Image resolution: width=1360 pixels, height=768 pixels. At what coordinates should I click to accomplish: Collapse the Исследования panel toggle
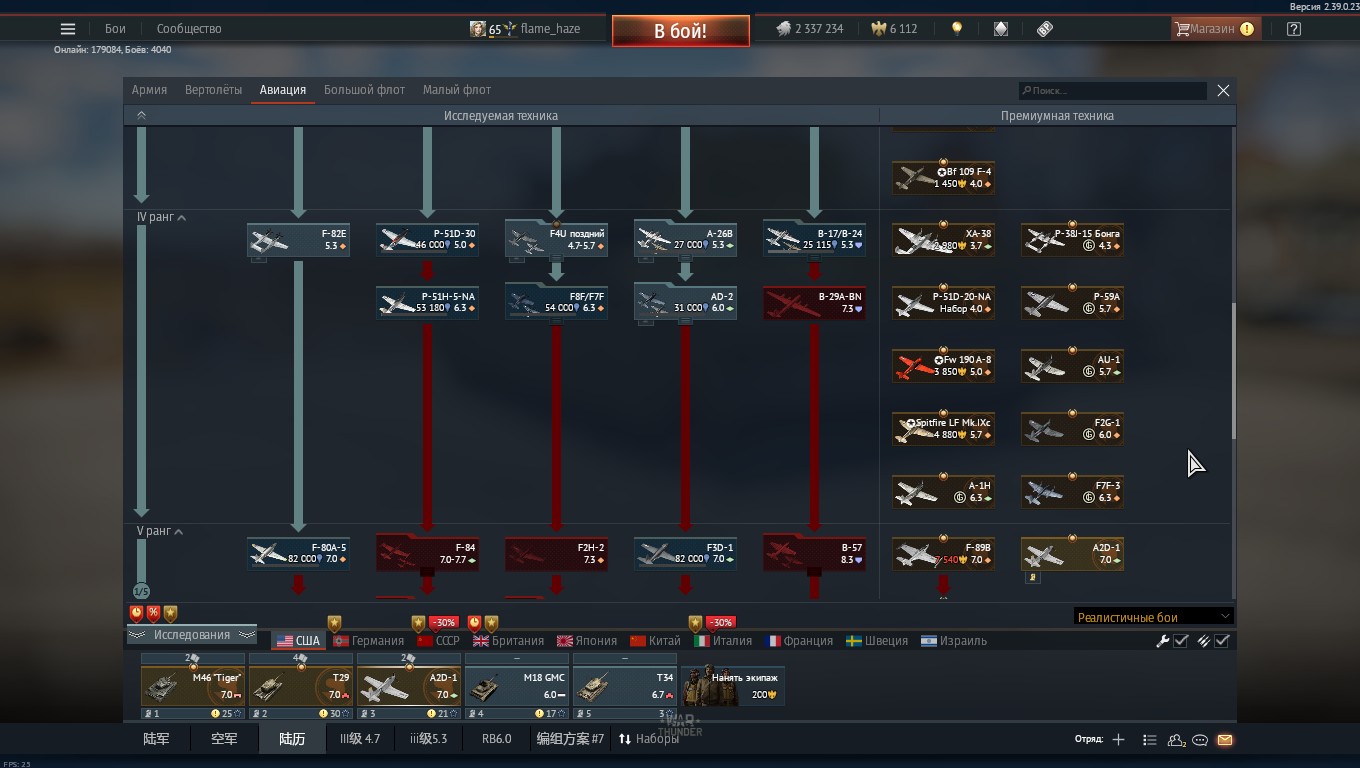(x=191, y=635)
